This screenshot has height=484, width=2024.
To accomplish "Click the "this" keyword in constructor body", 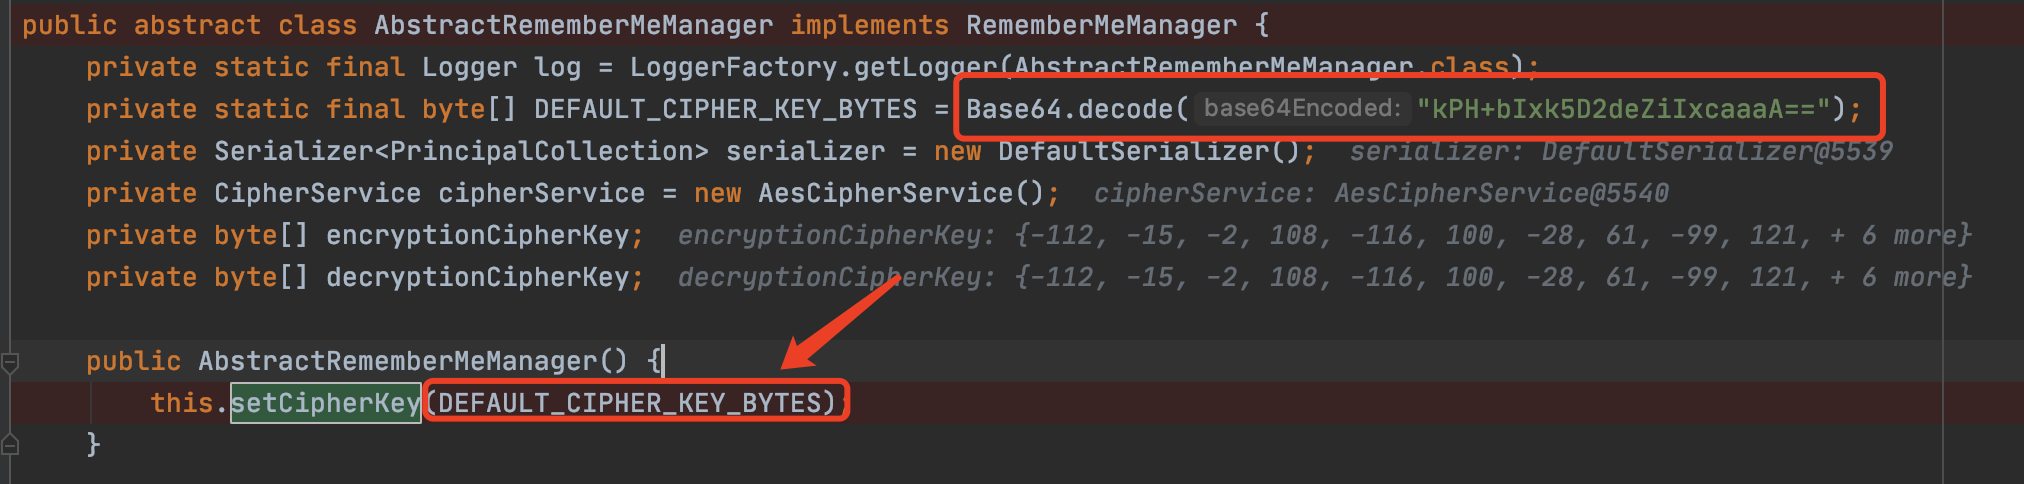I will coord(181,403).
